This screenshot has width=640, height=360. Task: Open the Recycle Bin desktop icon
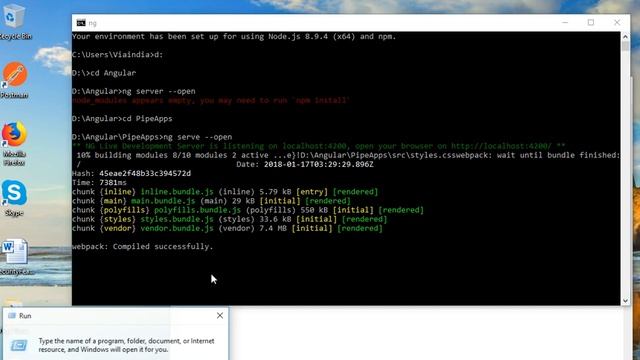[15, 22]
